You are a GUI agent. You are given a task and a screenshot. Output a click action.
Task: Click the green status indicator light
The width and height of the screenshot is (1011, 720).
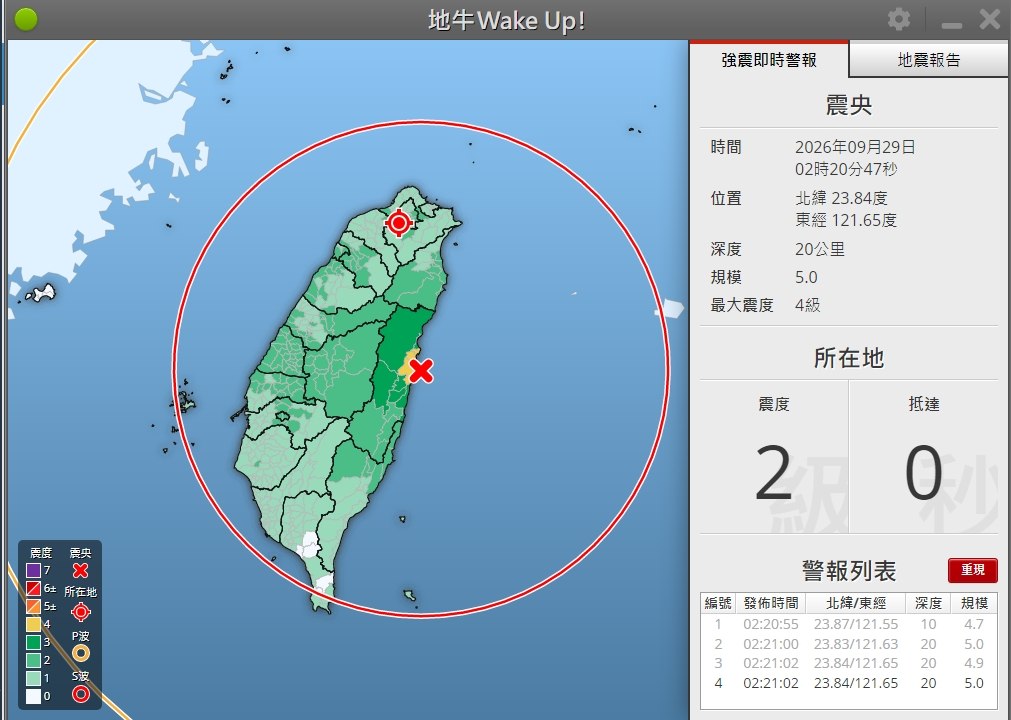[26, 19]
